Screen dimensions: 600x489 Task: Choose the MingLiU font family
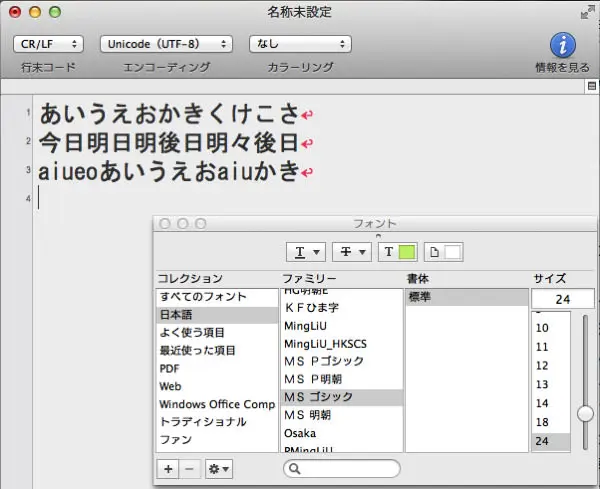pos(341,326)
